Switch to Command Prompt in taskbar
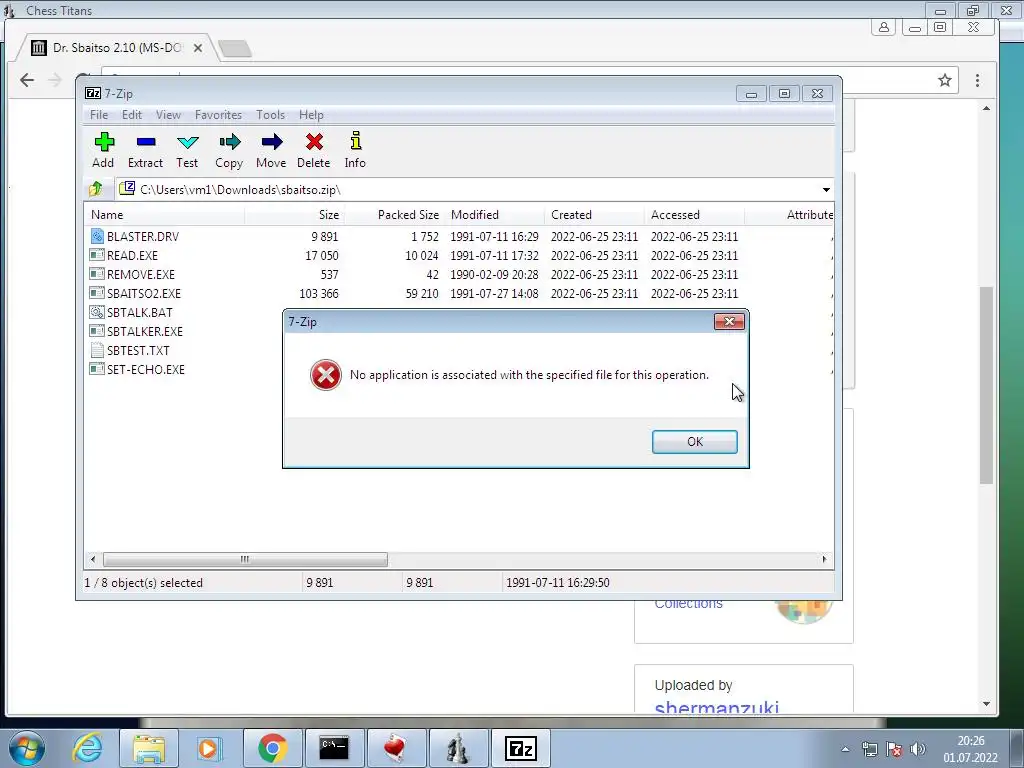Image resolution: width=1024 pixels, height=768 pixels. [334, 748]
